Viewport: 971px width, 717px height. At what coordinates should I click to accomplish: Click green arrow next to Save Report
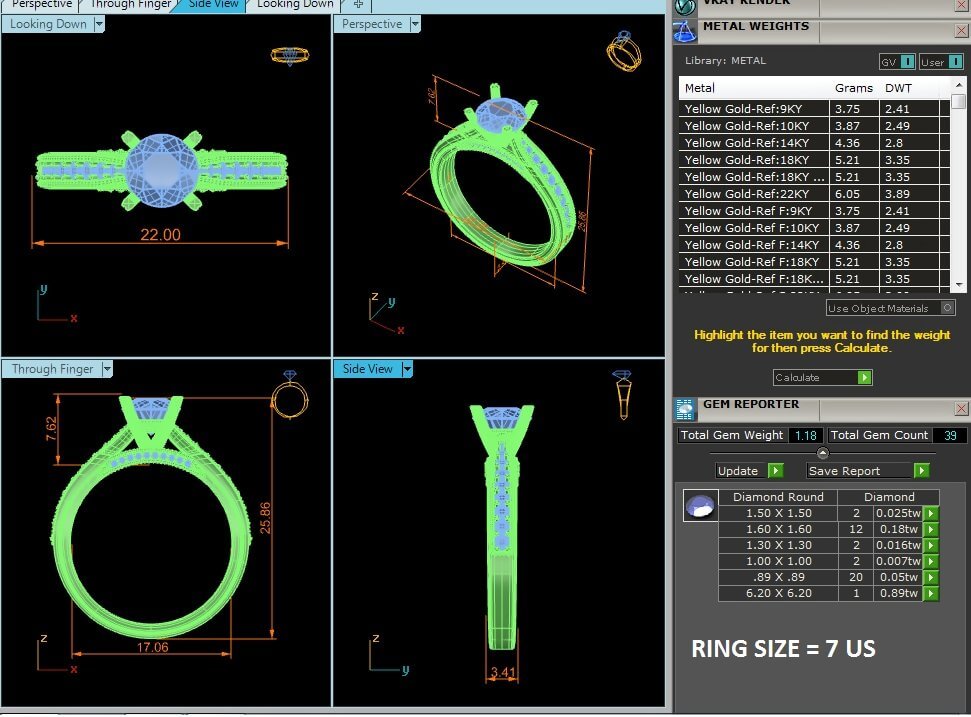[x=921, y=471]
